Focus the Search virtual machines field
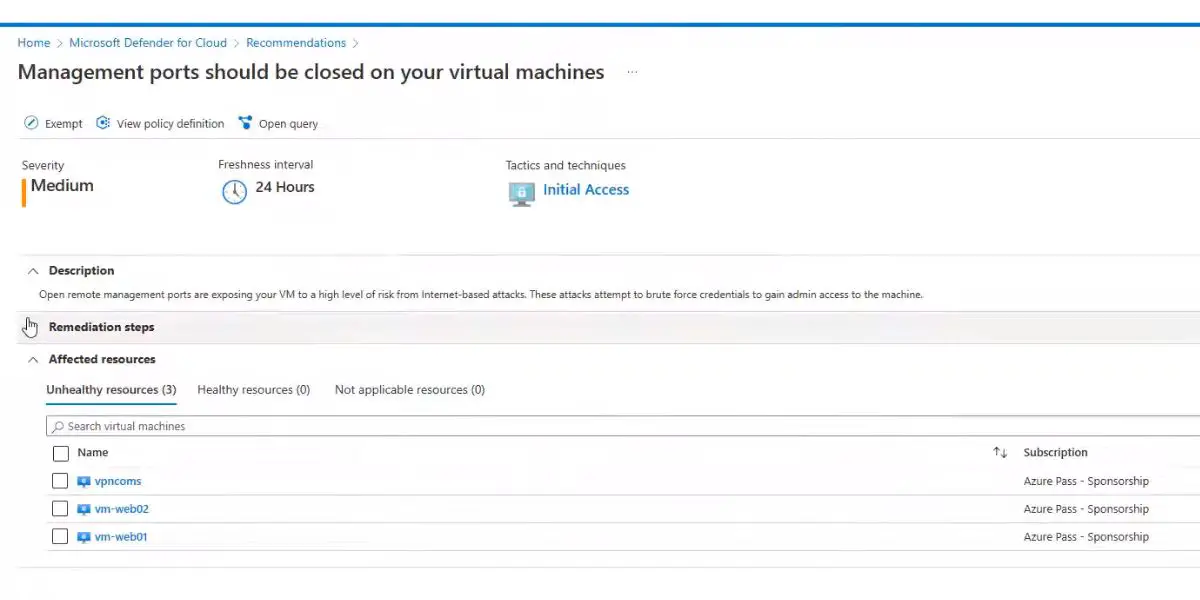 [x=623, y=426]
